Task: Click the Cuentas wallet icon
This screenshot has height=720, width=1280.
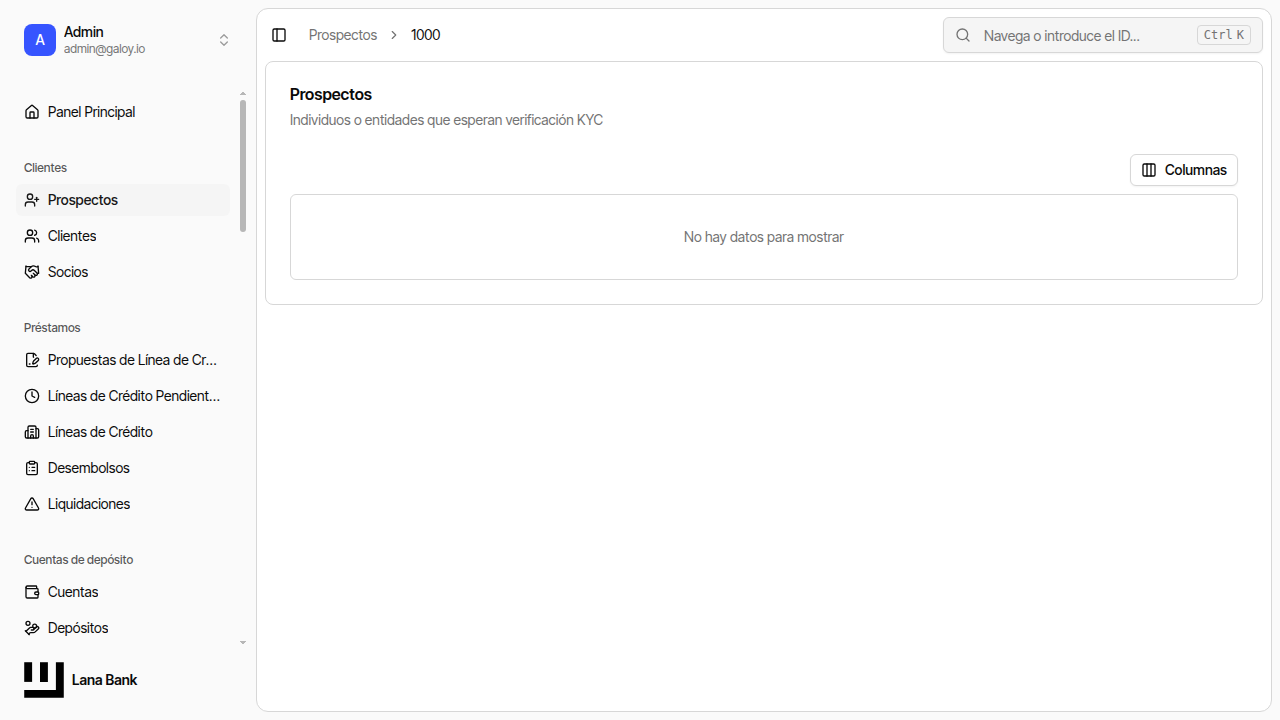Action: coord(32,592)
